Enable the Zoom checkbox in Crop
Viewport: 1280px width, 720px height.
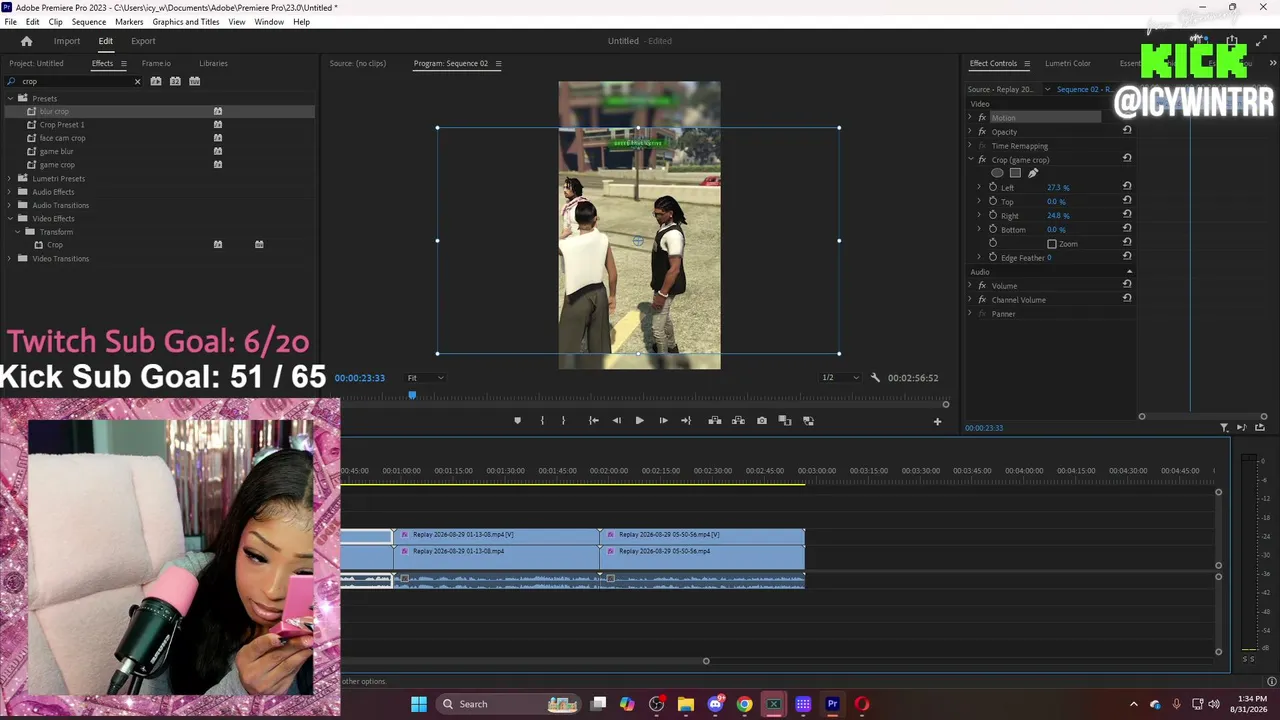coord(1052,244)
